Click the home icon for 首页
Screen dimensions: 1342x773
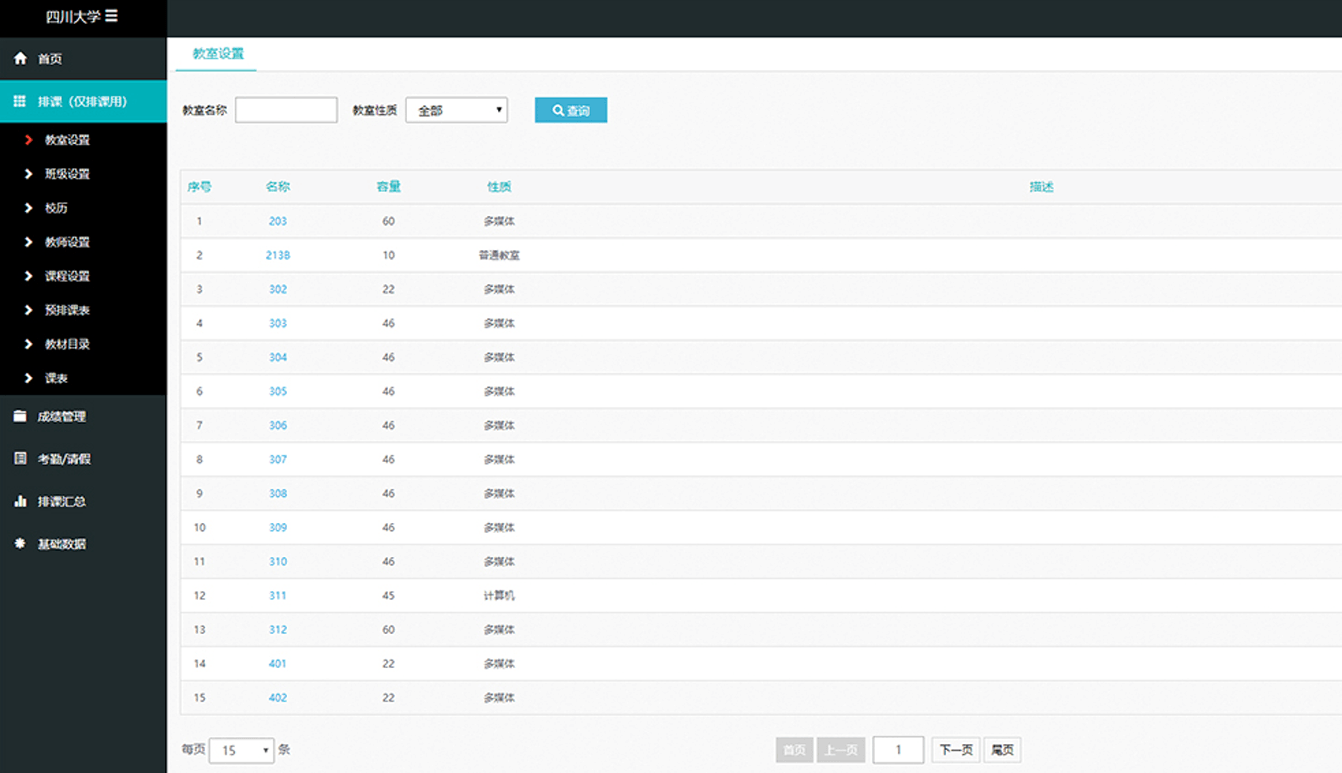tap(20, 59)
